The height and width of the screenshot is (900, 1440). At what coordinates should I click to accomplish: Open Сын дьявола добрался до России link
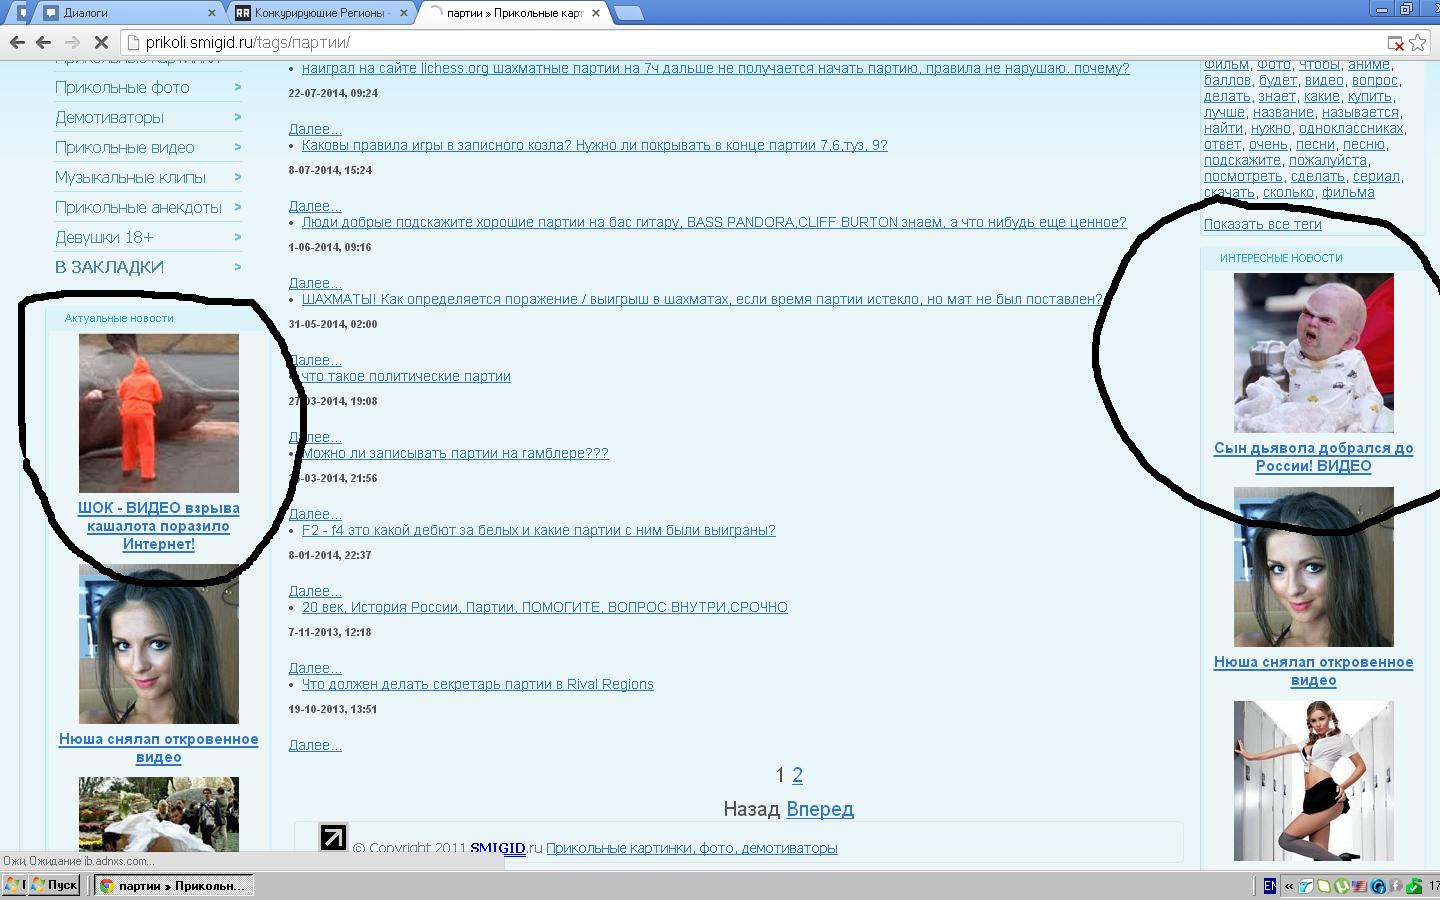[1314, 457]
